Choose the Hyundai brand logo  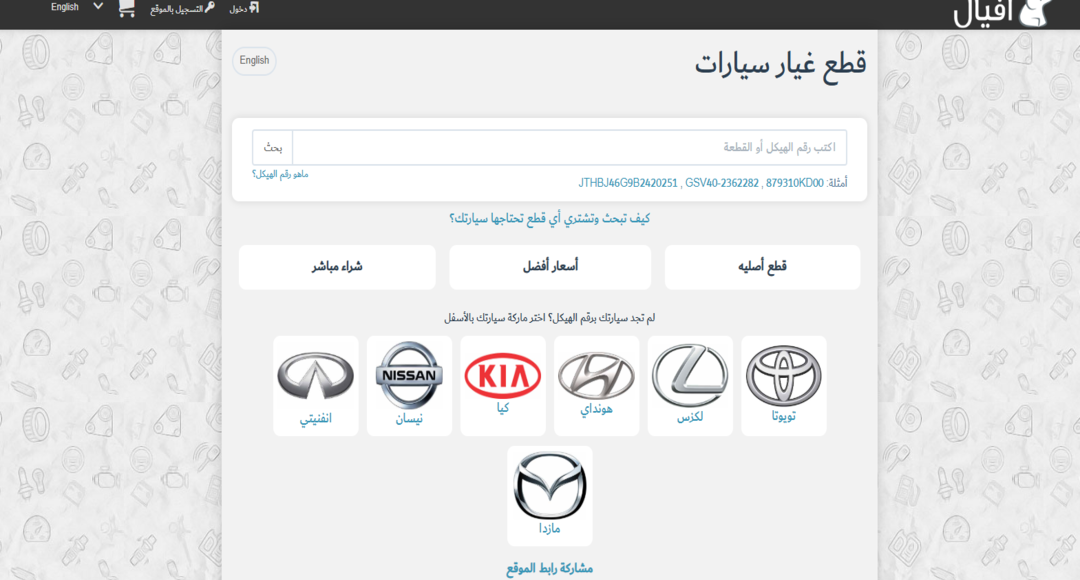(x=596, y=375)
